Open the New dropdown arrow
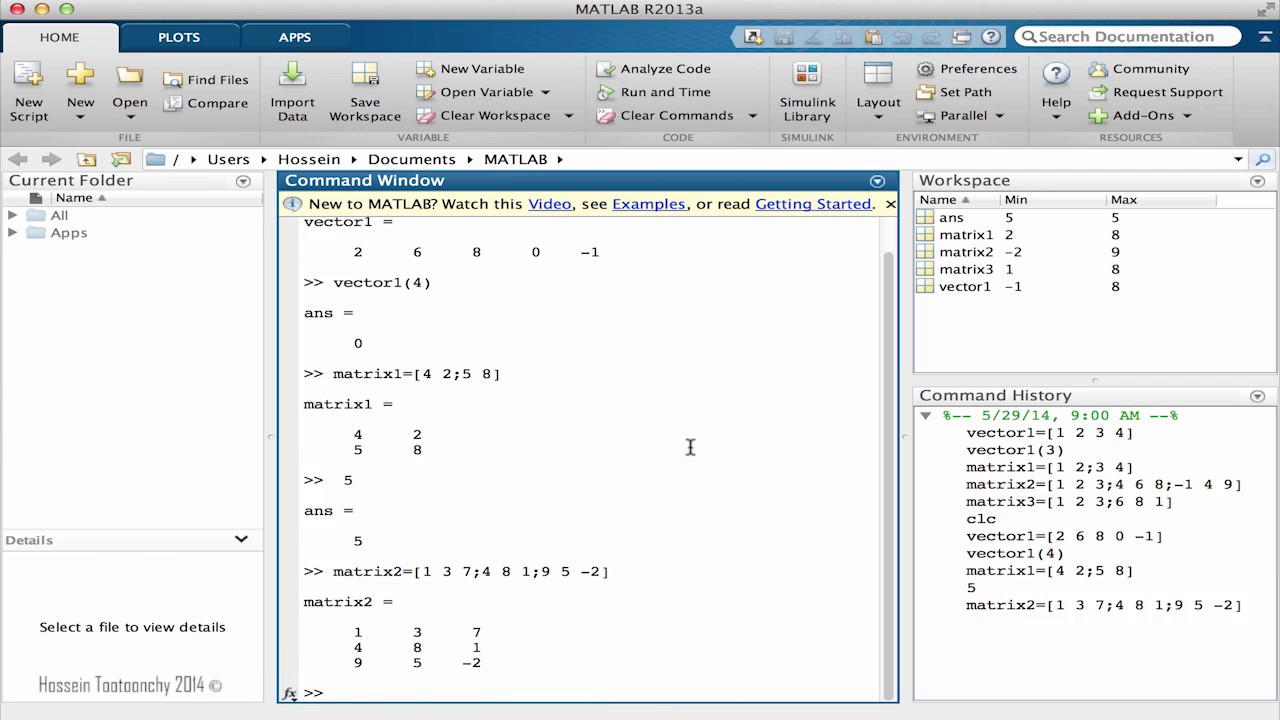Screen dimensions: 1280x720 tap(80, 117)
